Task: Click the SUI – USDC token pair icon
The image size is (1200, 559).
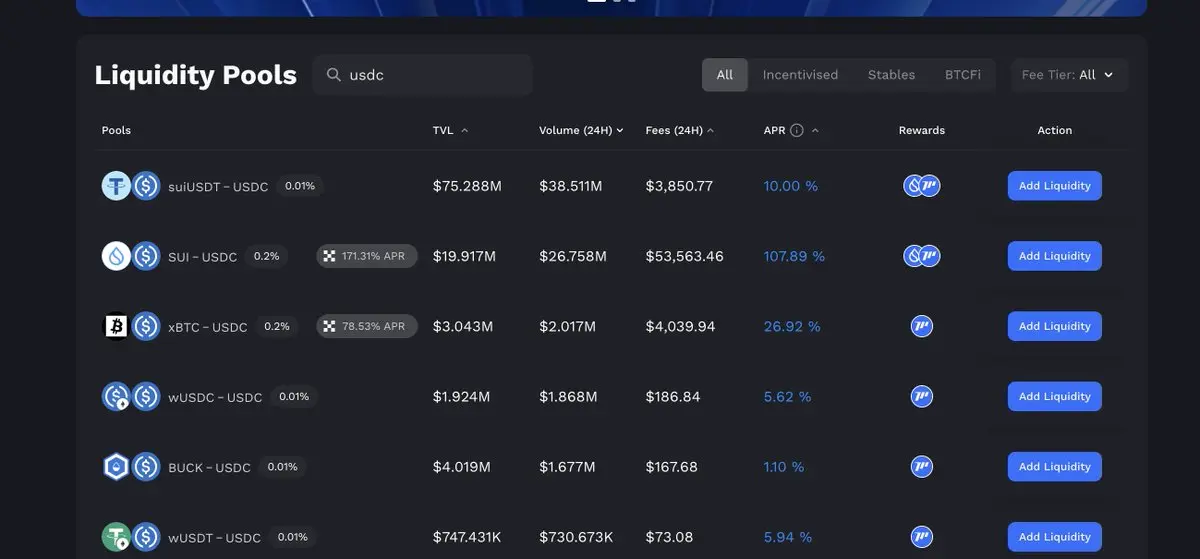Action: coord(131,256)
